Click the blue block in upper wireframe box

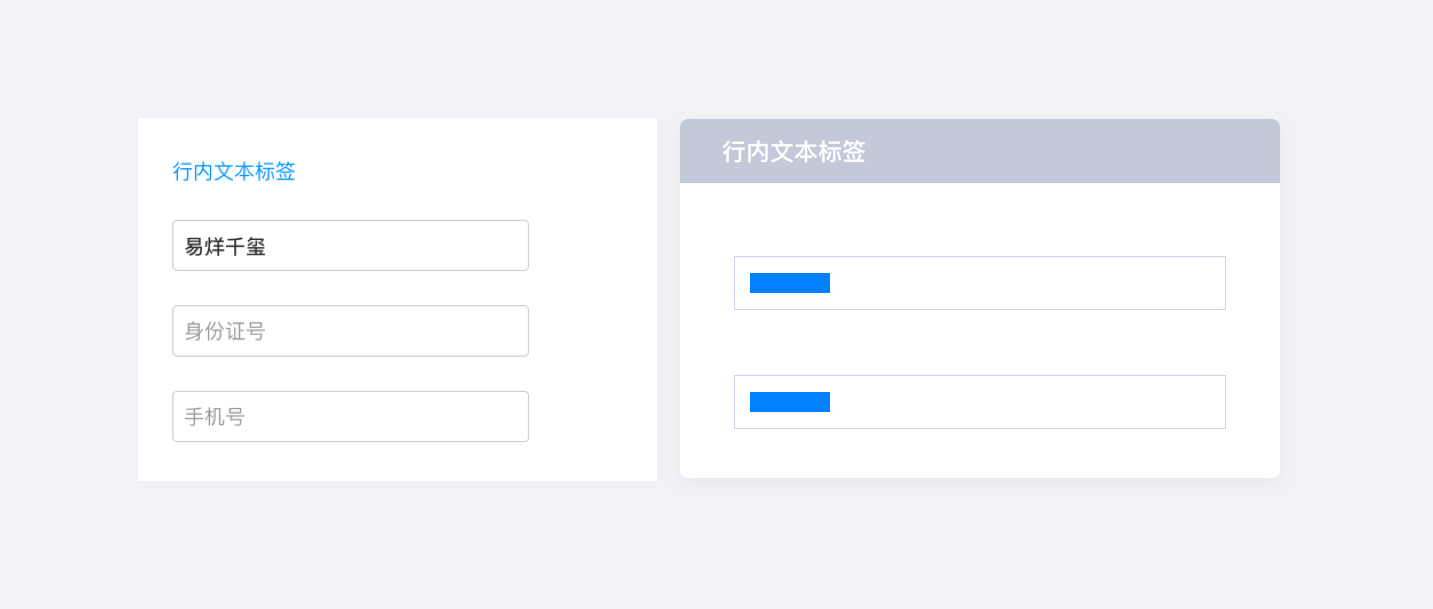tap(790, 283)
